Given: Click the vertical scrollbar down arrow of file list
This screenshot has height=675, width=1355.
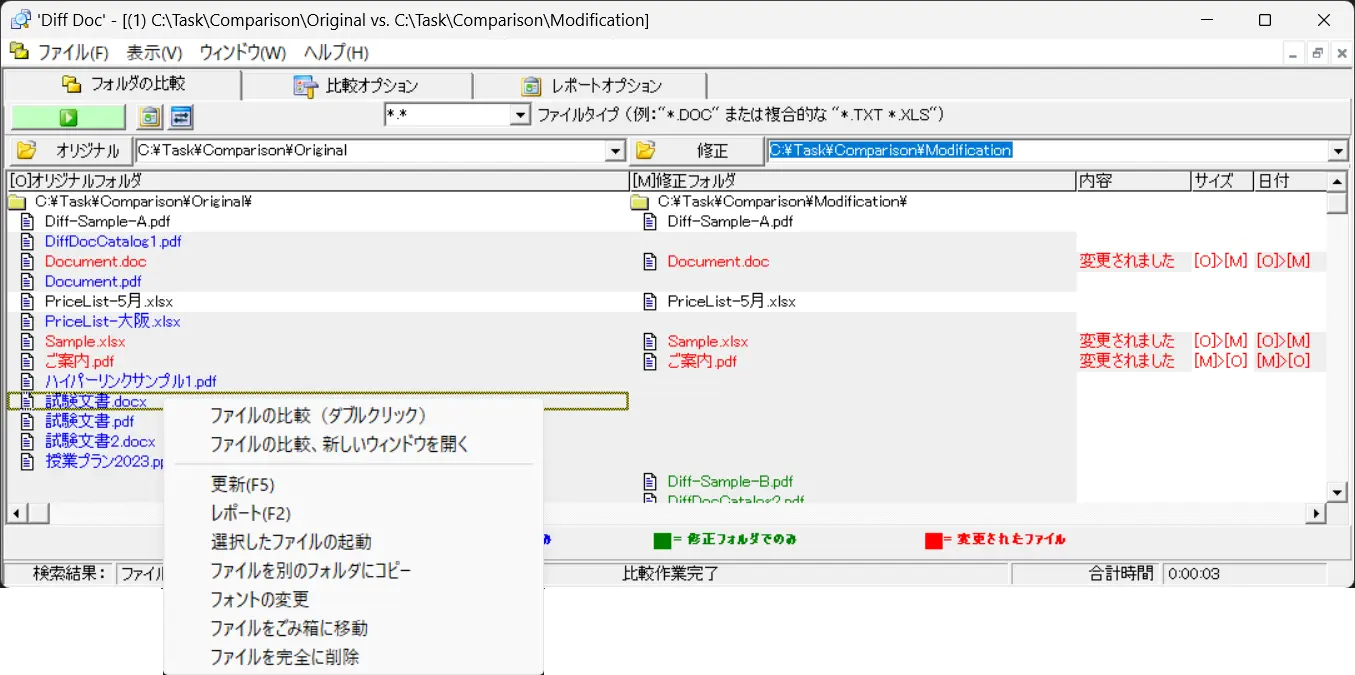Looking at the screenshot, I should pos(1337,491).
